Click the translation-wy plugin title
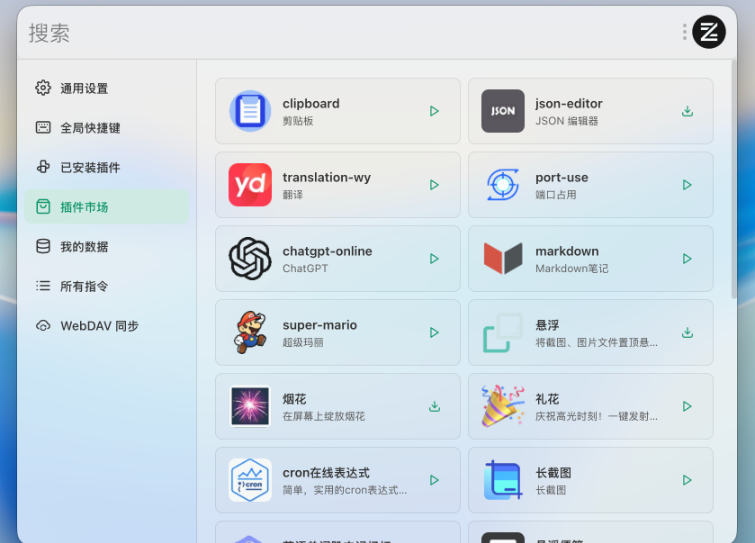The height and width of the screenshot is (543, 755). tap(326, 178)
